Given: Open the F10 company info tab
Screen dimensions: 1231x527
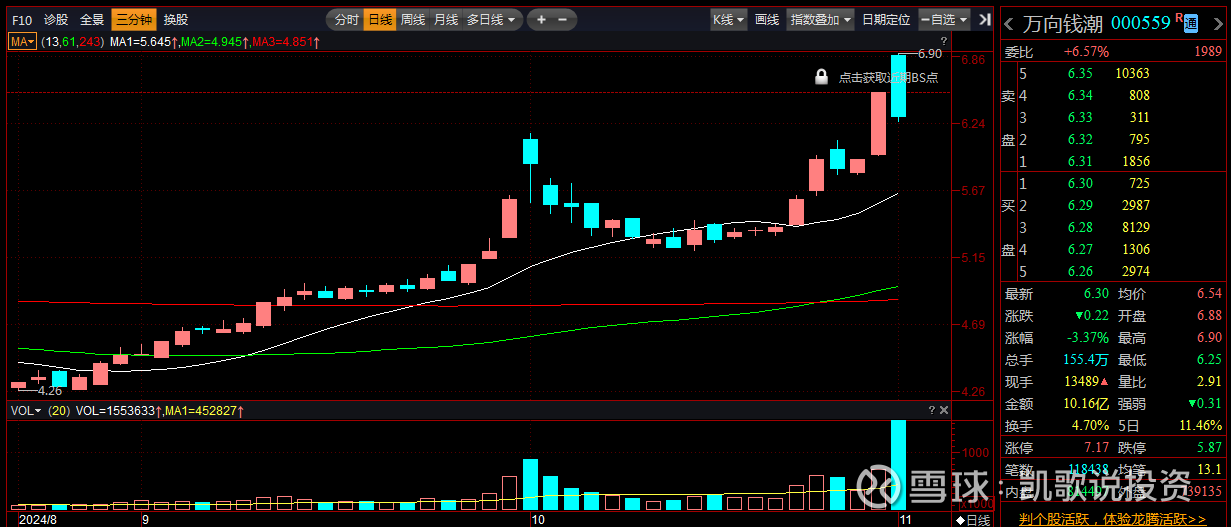Looking at the screenshot, I should tap(22, 19).
